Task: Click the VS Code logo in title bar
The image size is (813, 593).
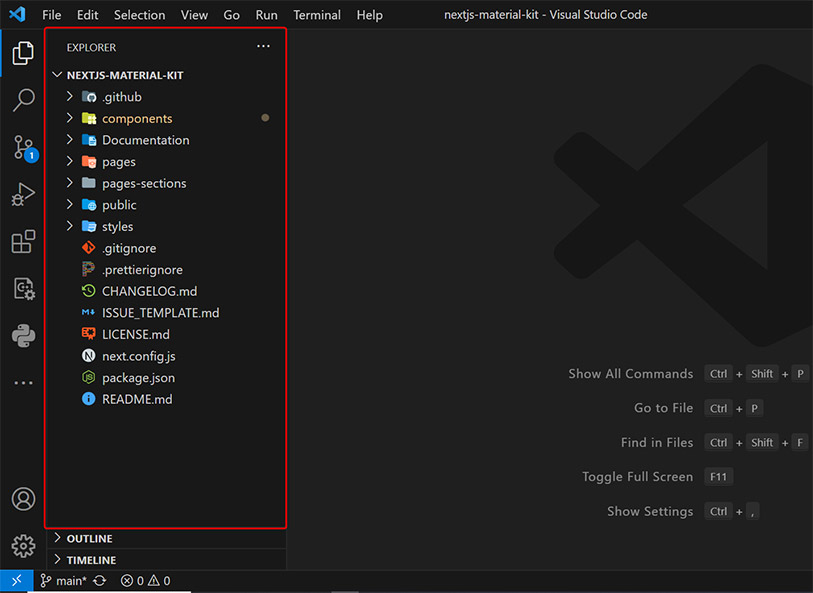Action: point(17,15)
